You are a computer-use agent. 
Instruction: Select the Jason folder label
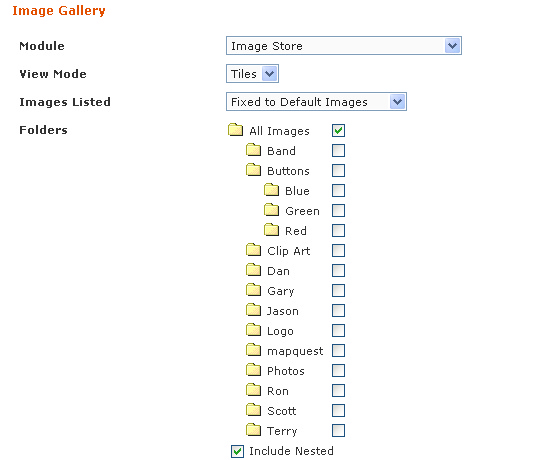point(283,311)
